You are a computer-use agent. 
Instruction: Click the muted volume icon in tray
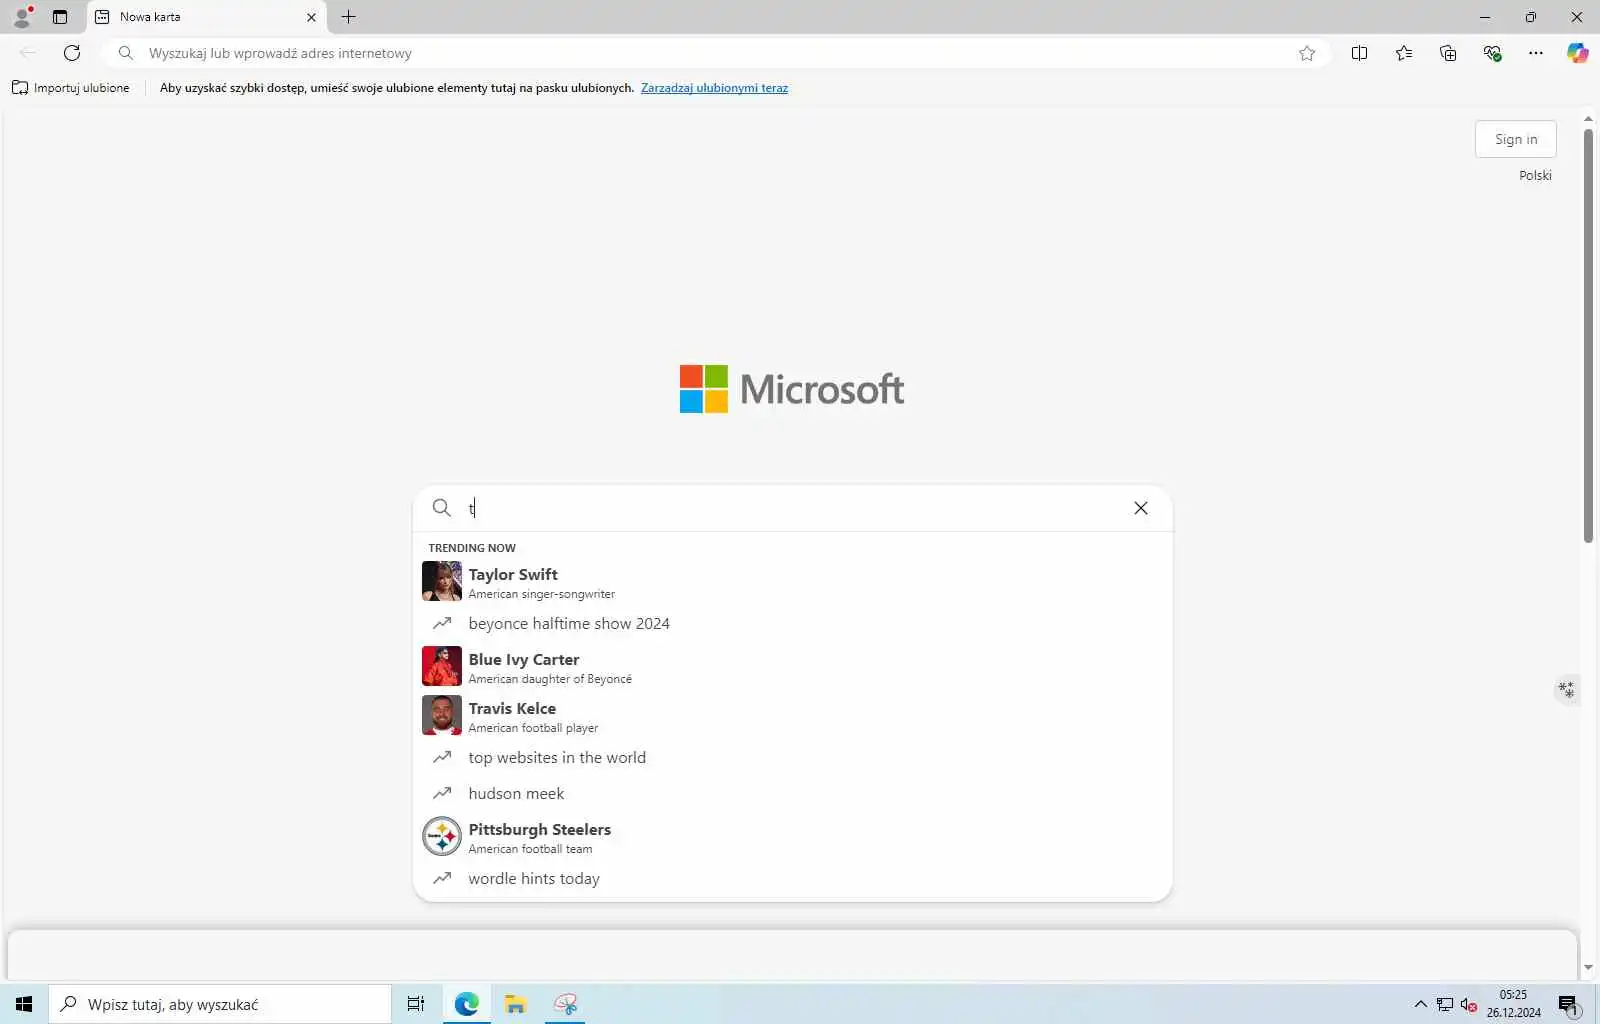1469,1004
